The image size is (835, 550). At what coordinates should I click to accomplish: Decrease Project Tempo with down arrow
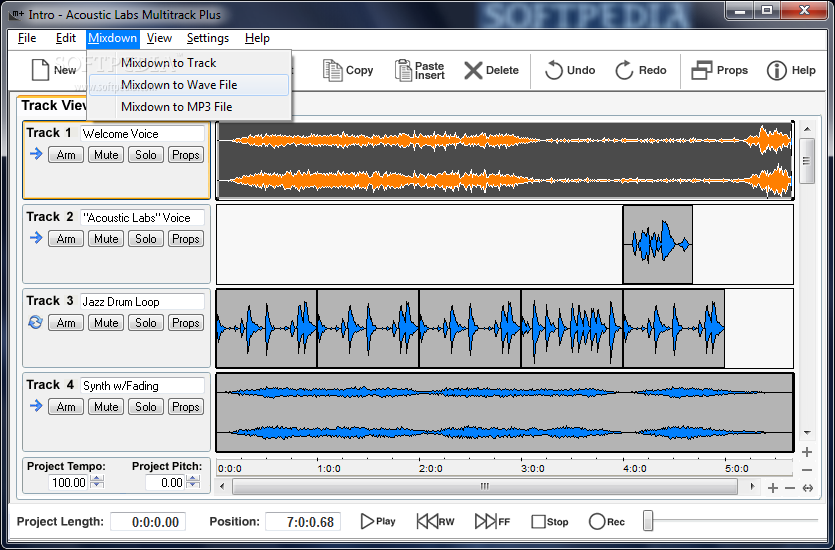[97, 486]
